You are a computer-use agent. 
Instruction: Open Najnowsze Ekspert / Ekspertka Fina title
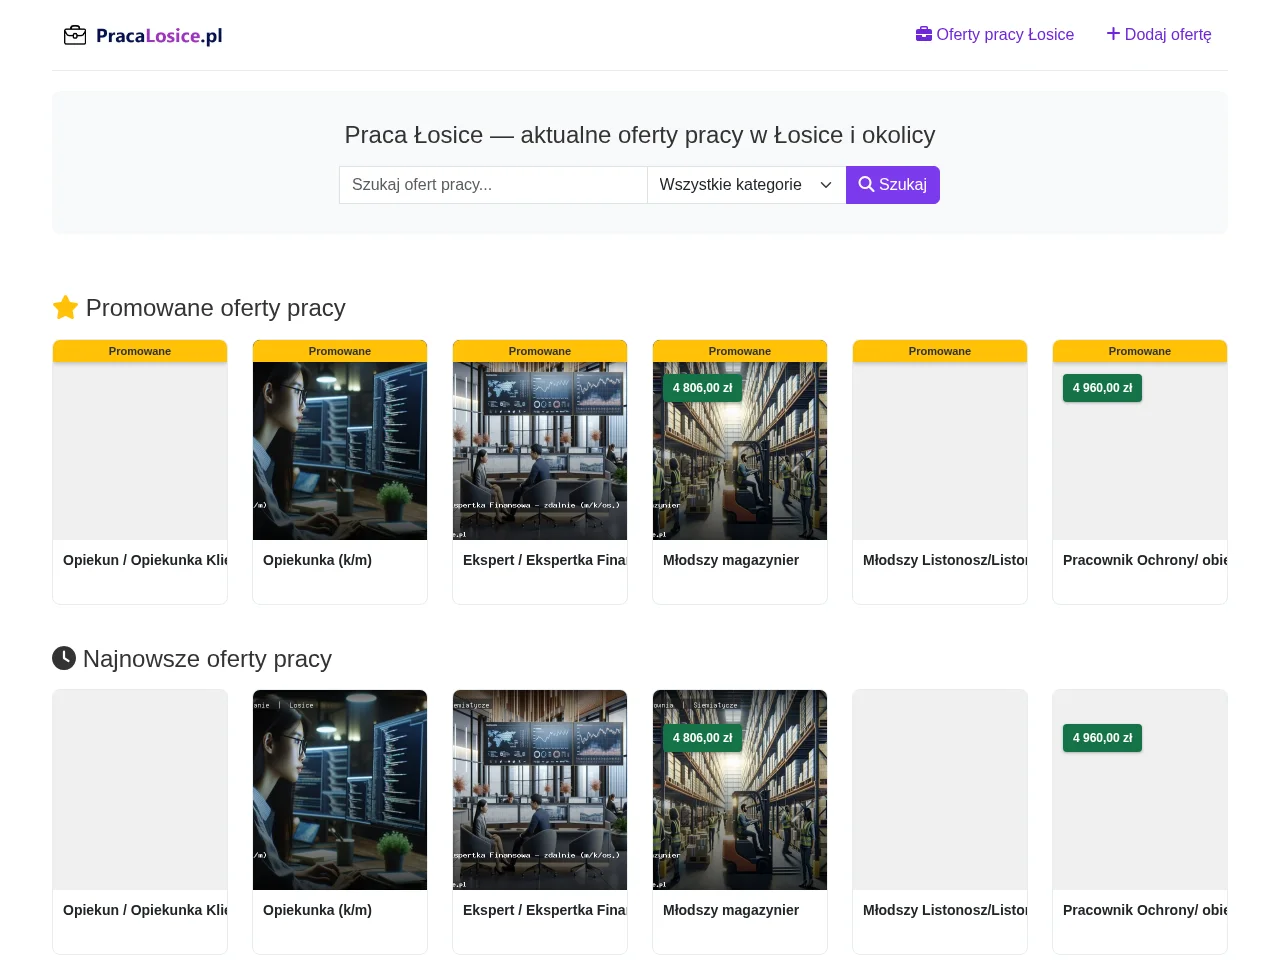(x=545, y=910)
